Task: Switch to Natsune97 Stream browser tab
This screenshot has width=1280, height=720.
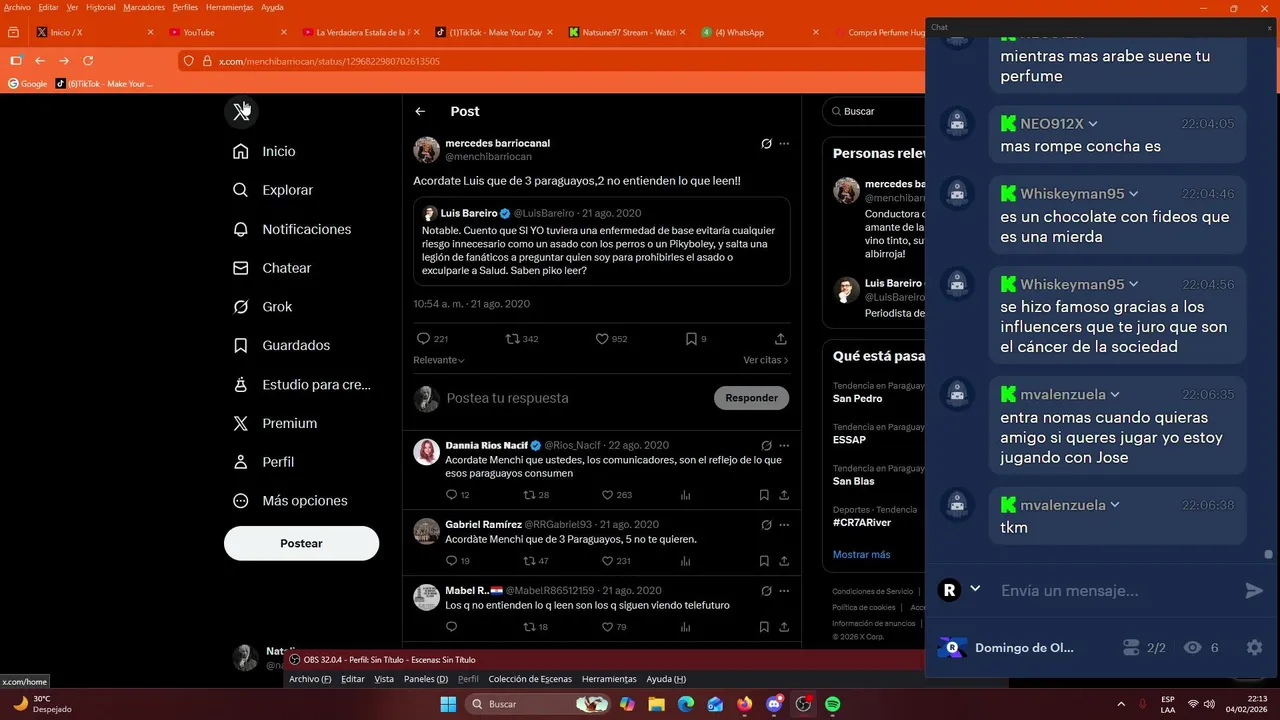Action: tap(627, 32)
